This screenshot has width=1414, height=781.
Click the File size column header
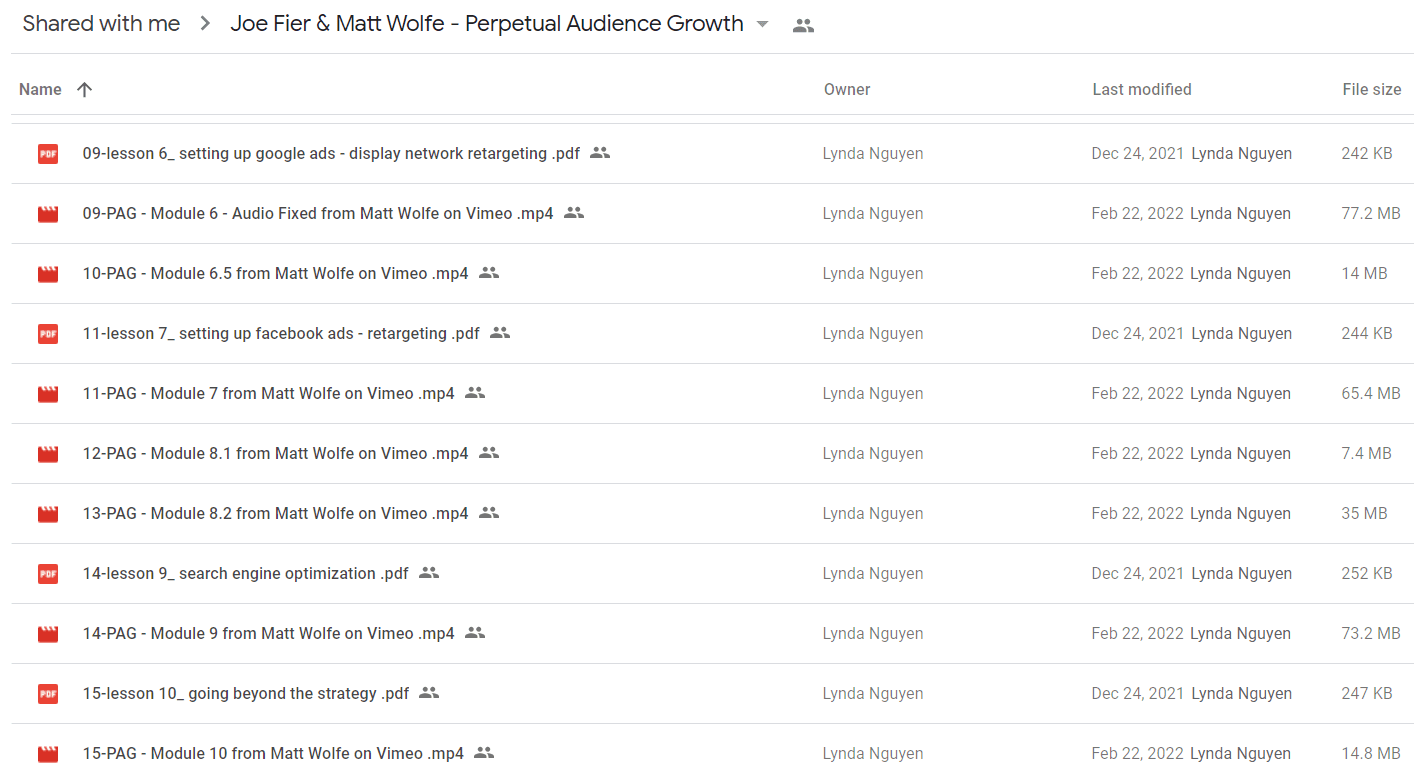pyautogui.click(x=1372, y=90)
